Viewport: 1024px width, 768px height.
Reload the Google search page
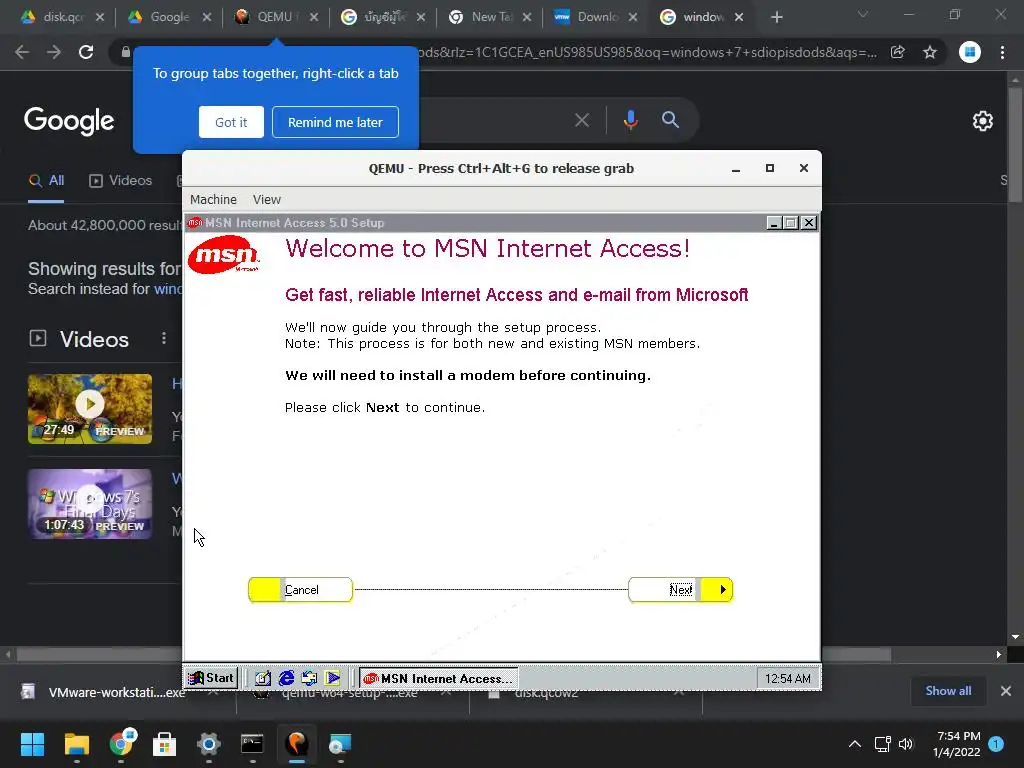click(86, 52)
